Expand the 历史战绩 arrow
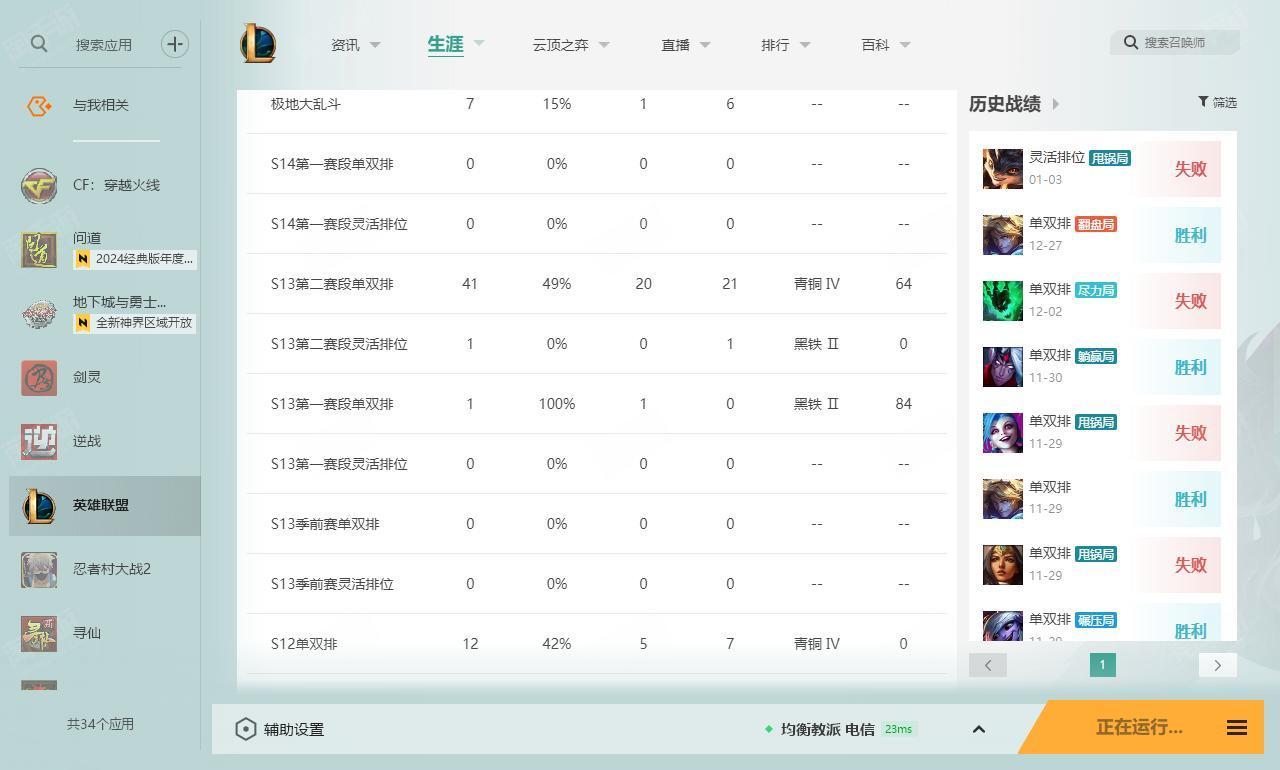This screenshot has width=1280, height=770. click(x=1056, y=104)
